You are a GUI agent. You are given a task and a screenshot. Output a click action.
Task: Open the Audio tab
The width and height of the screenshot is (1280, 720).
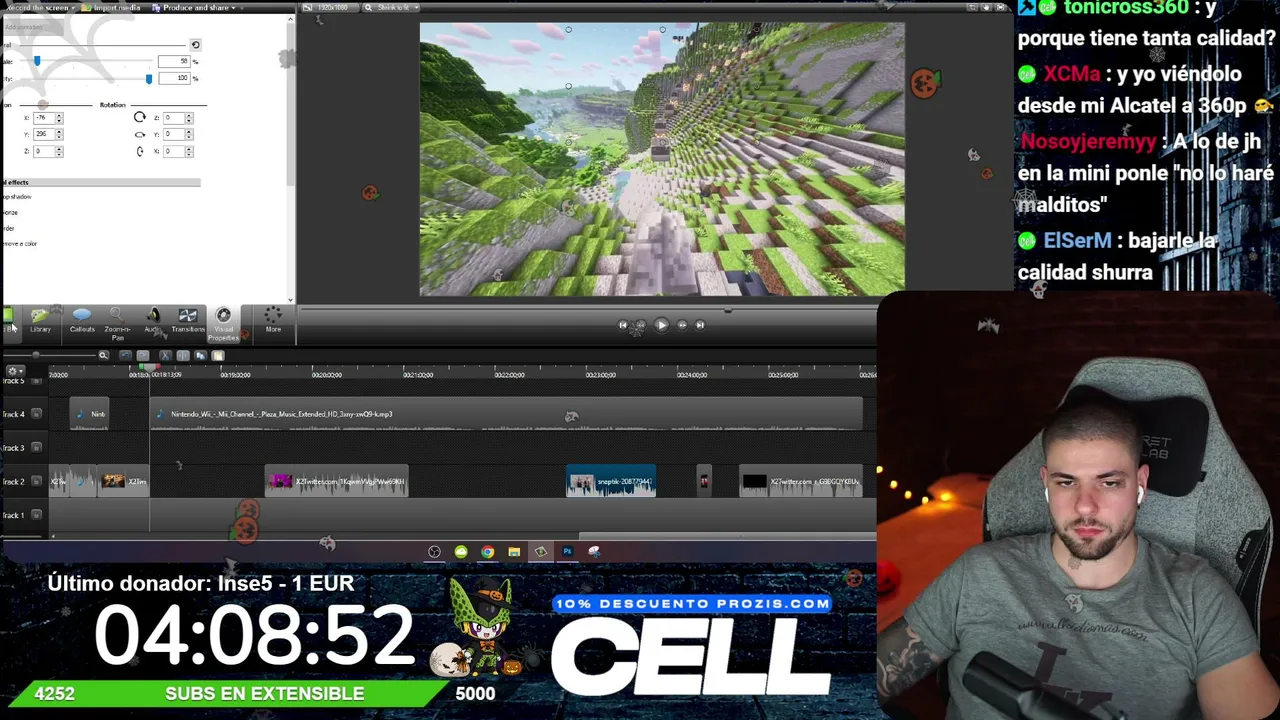click(152, 321)
